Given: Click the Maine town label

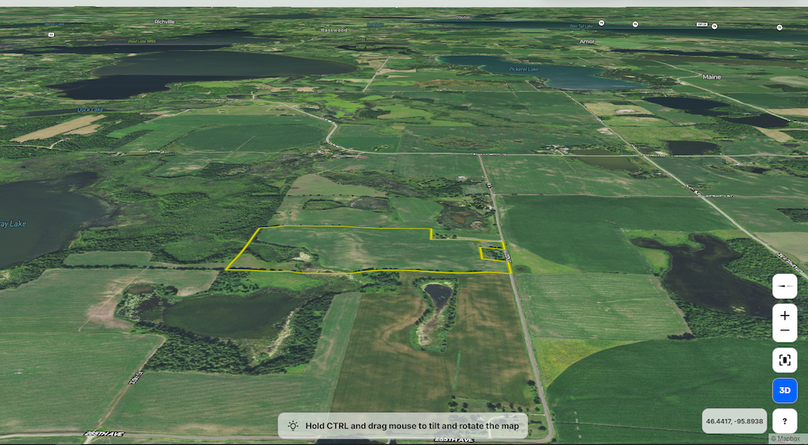Looking at the screenshot, I should pos(711,76).
